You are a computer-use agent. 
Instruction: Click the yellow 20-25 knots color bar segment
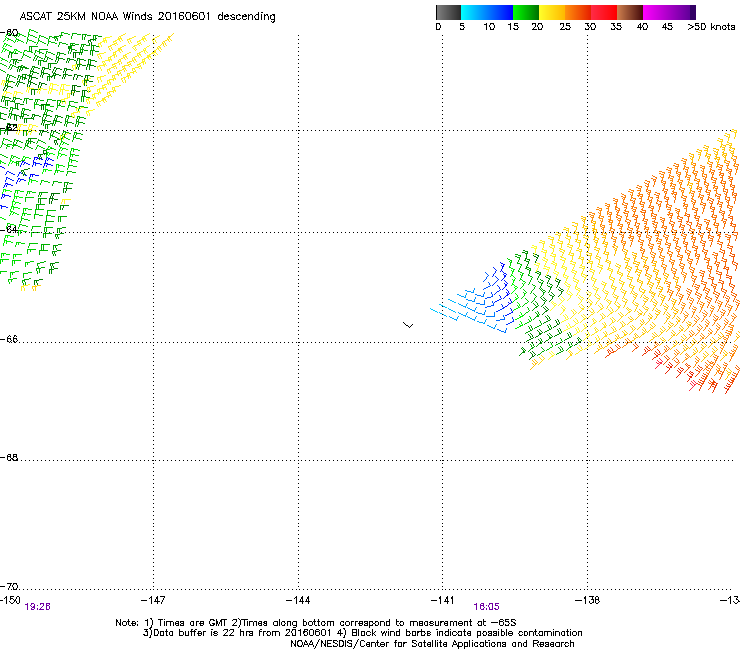coord(552,12)
